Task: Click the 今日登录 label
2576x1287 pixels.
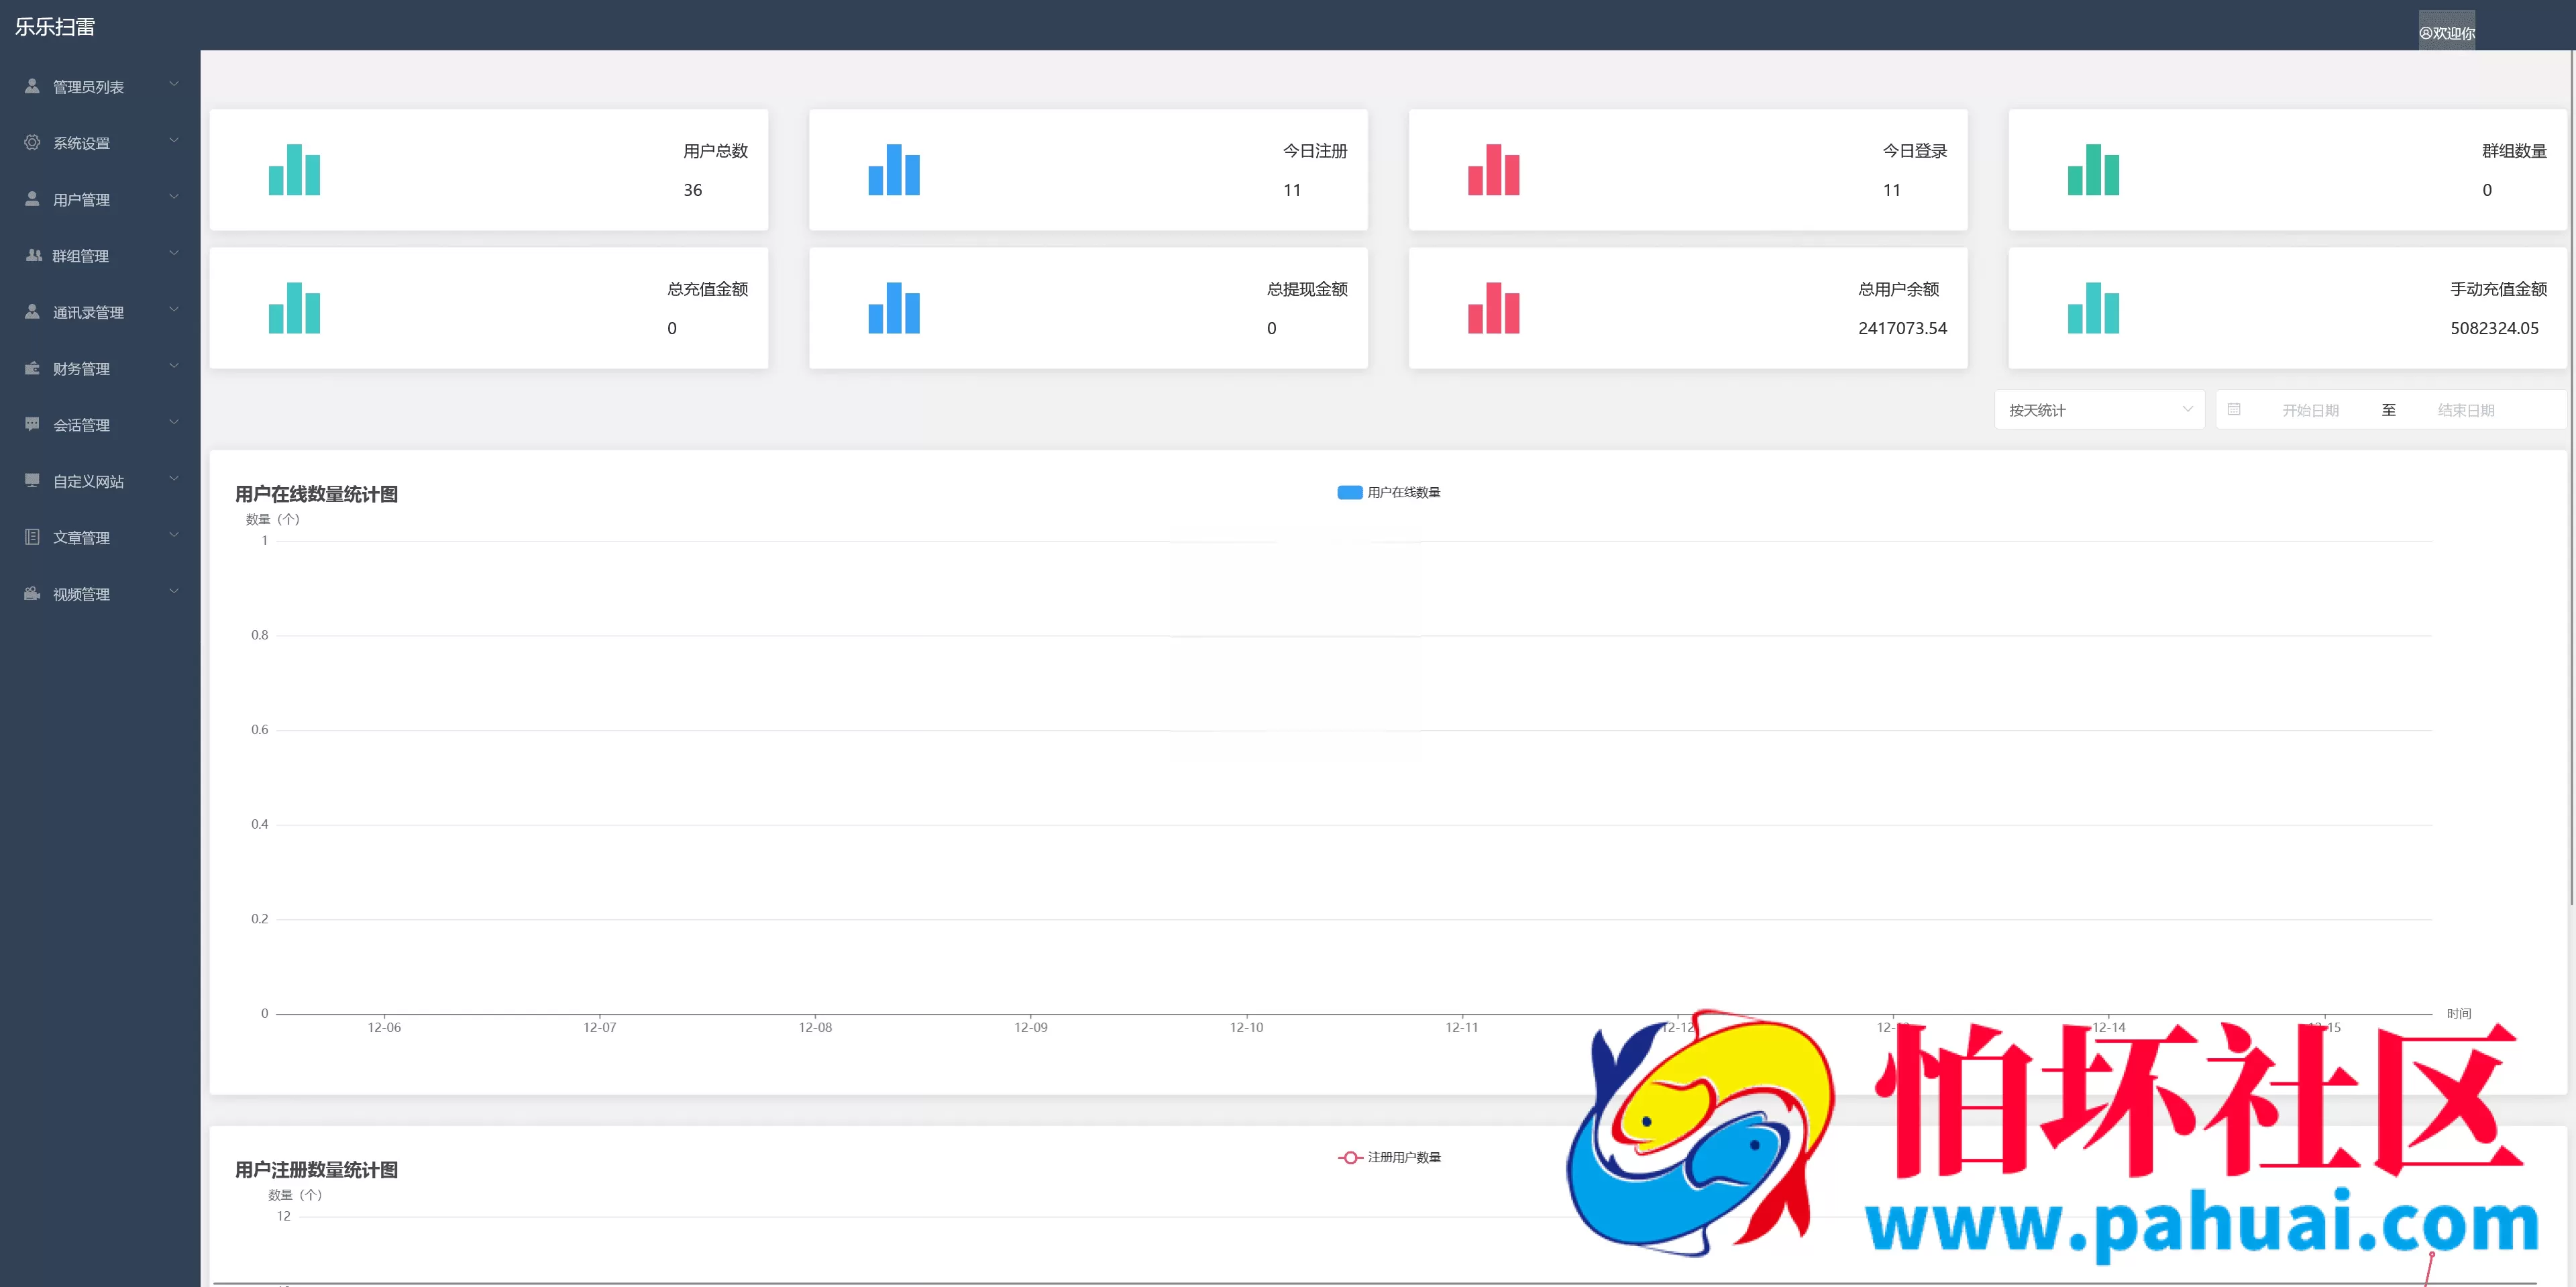Action: coord(1915,151)
